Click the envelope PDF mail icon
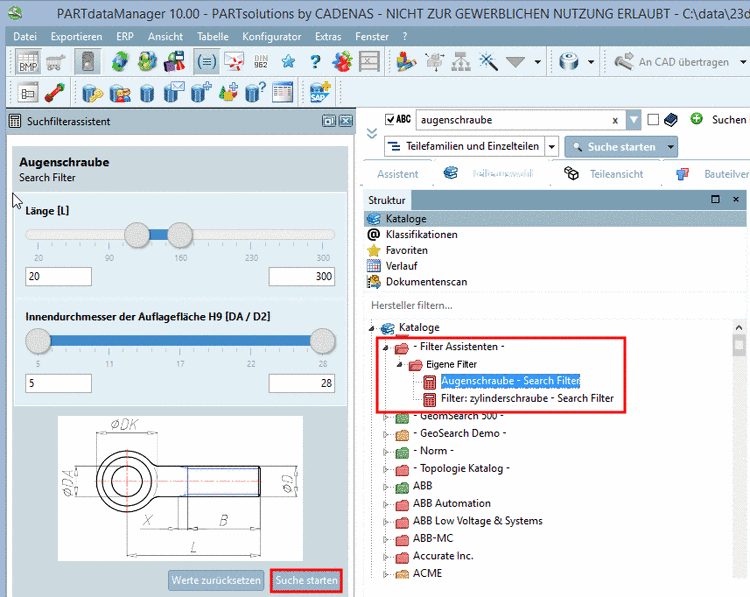Screen dimensions: 750x597 click(x=234, y=62)
